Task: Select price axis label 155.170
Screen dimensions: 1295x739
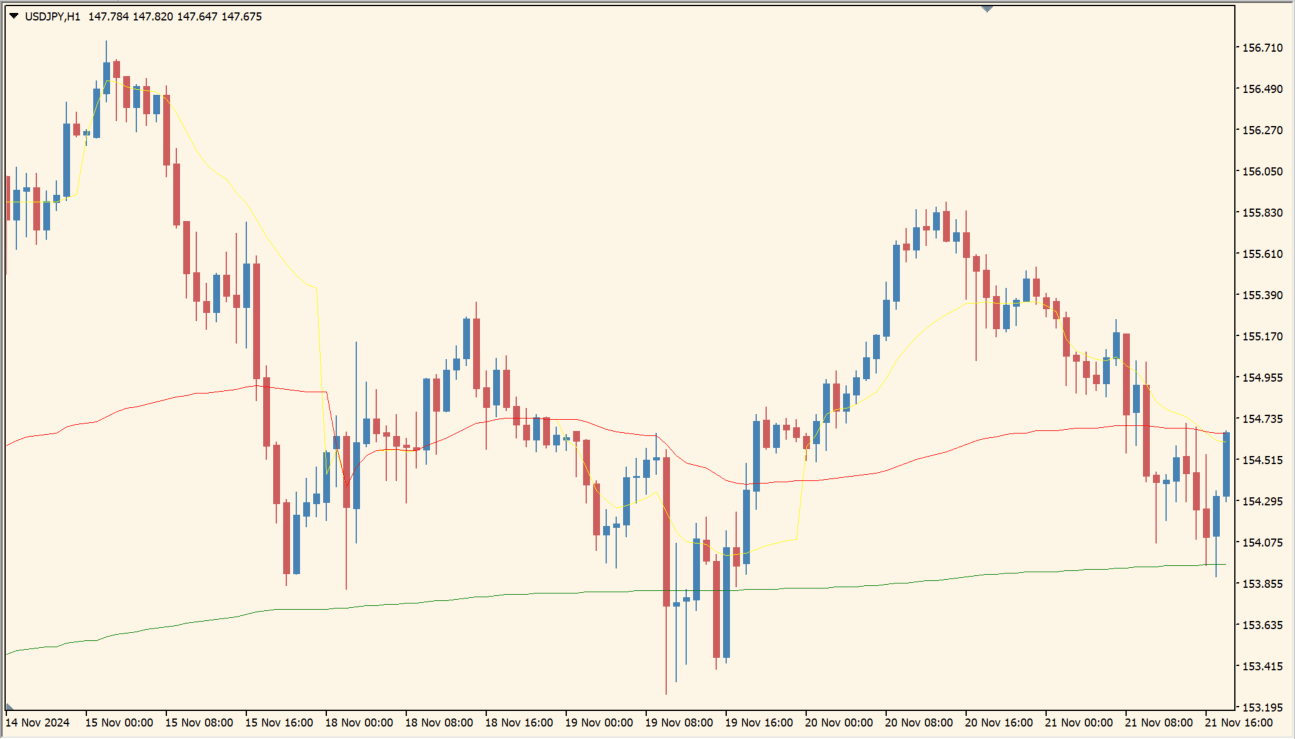Action: (1262, 337)
